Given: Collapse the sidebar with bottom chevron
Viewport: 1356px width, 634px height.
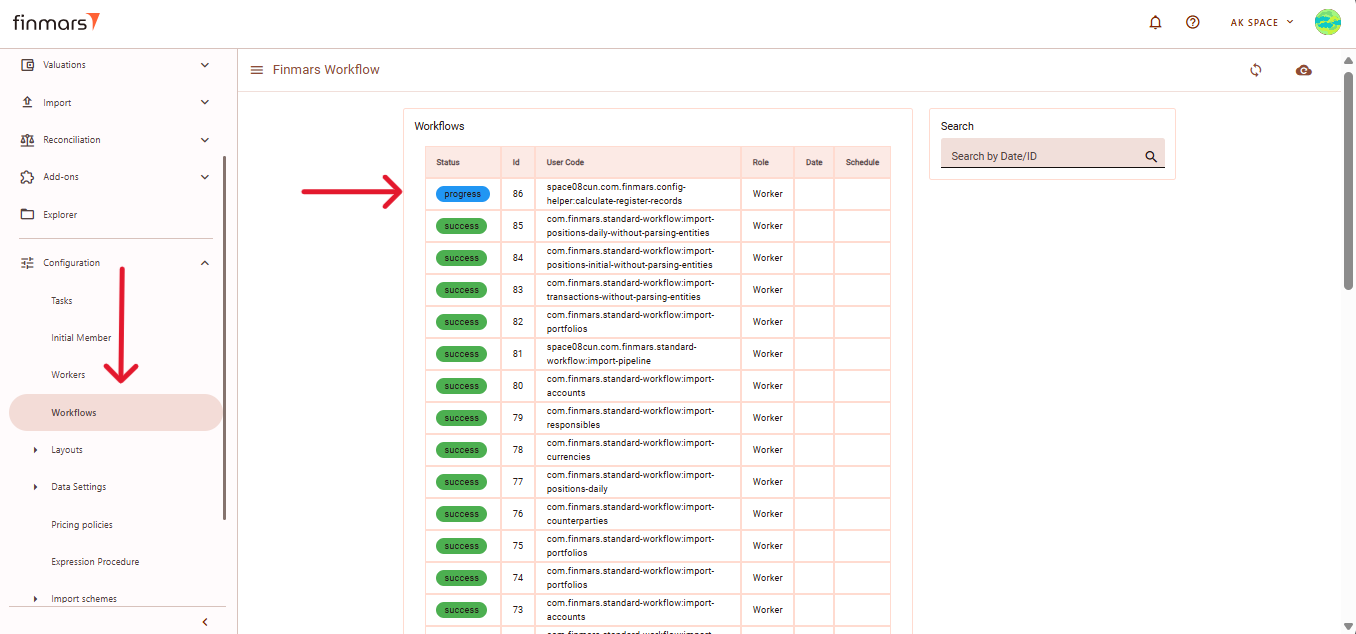Looking at the screenshot, I should pos(205,622).
